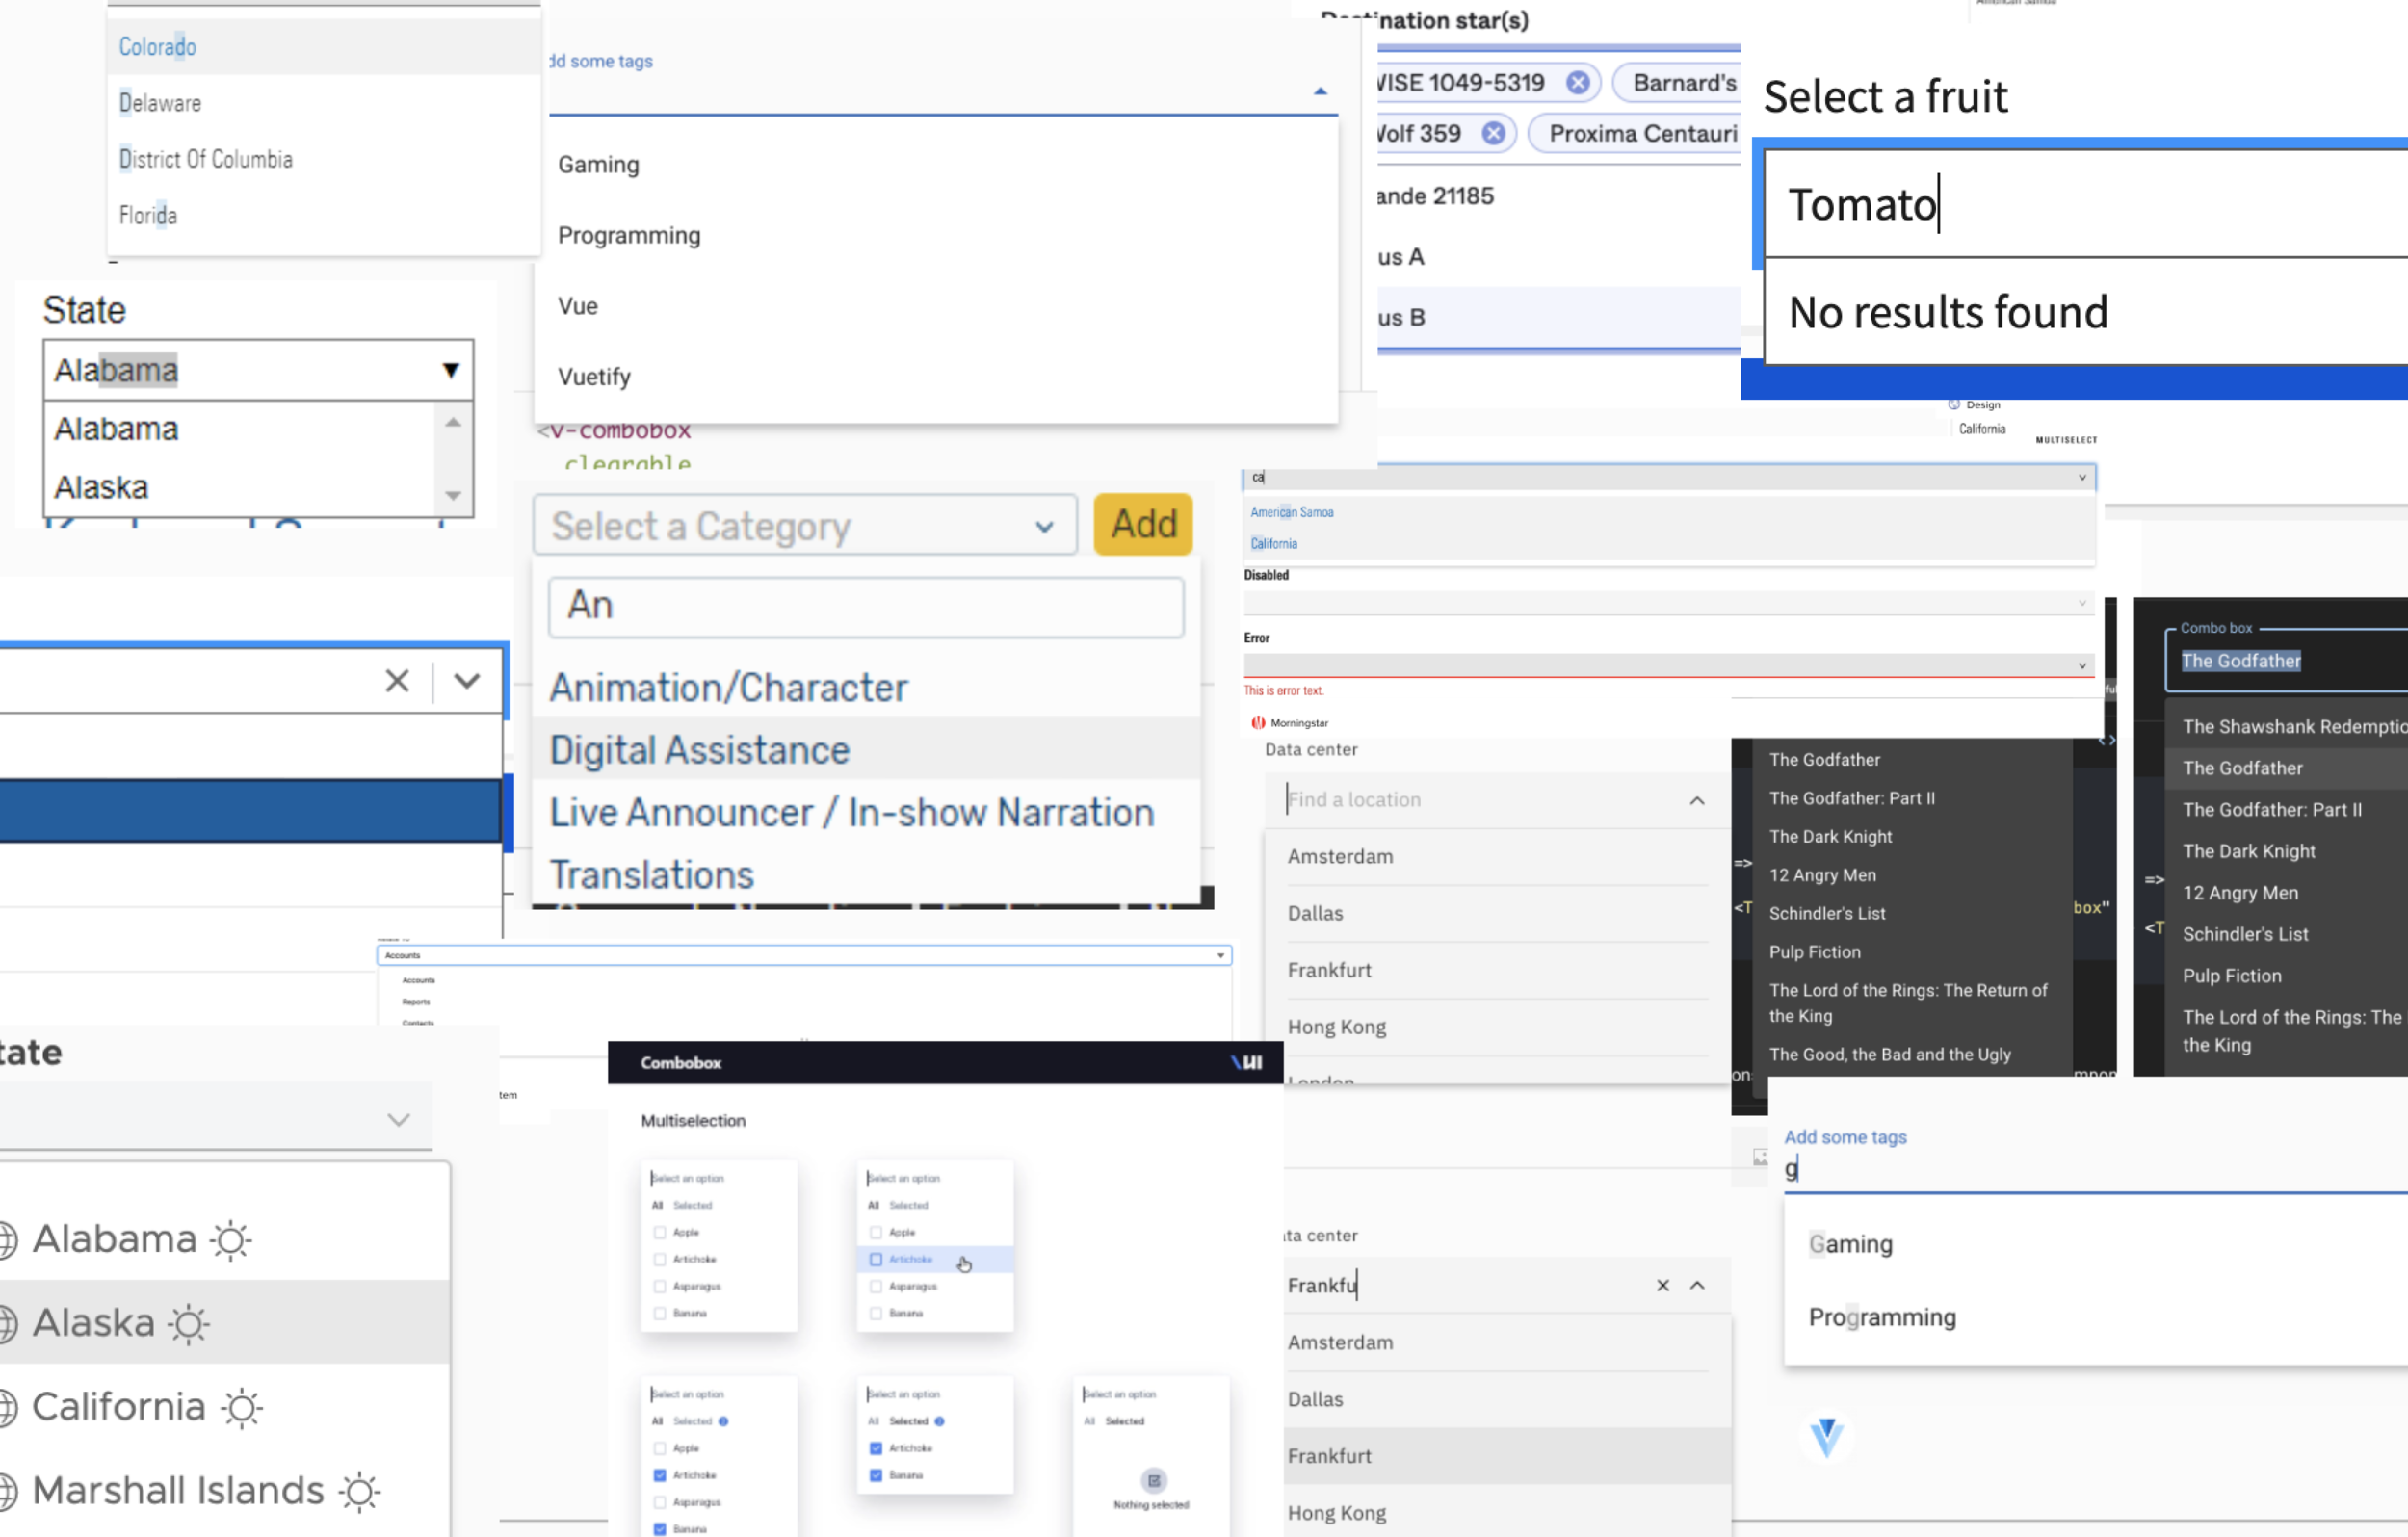Check the Asparagus box between checked items
This screenshot has width=2408, height=1537.
tap(660, 1502)
